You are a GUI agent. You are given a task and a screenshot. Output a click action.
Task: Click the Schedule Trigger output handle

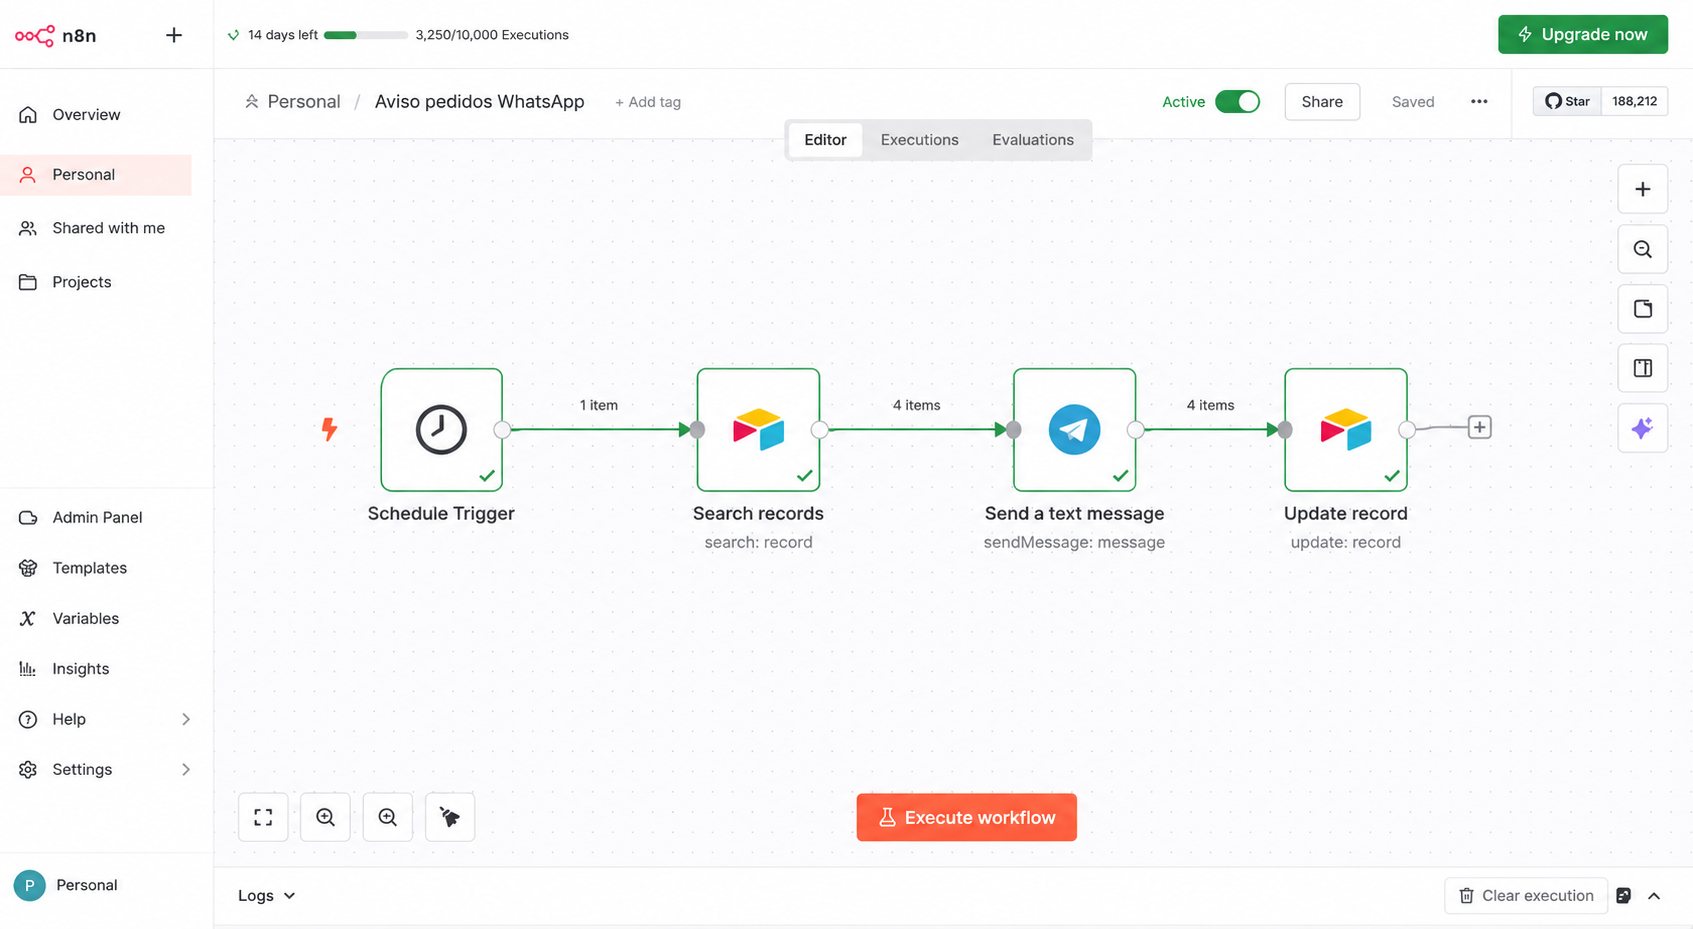tap(503, 430)
